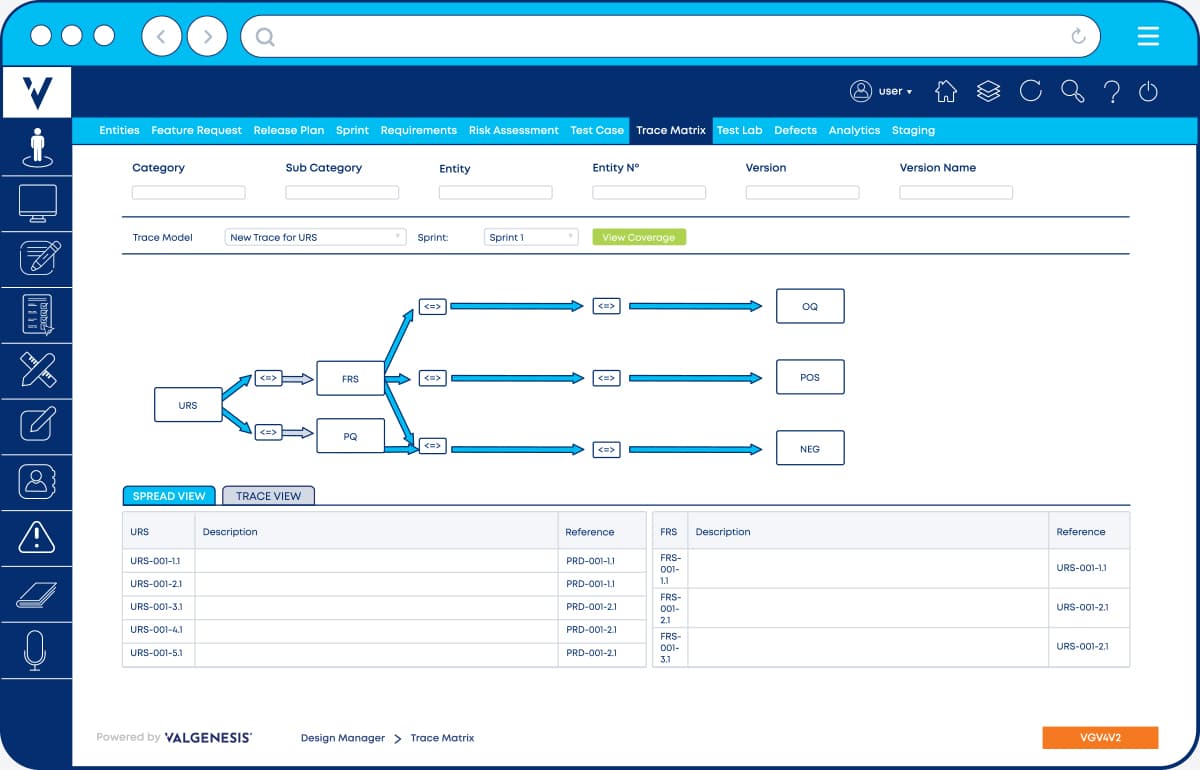Switch to the Test Lab tab

click(x=739, y=130)
